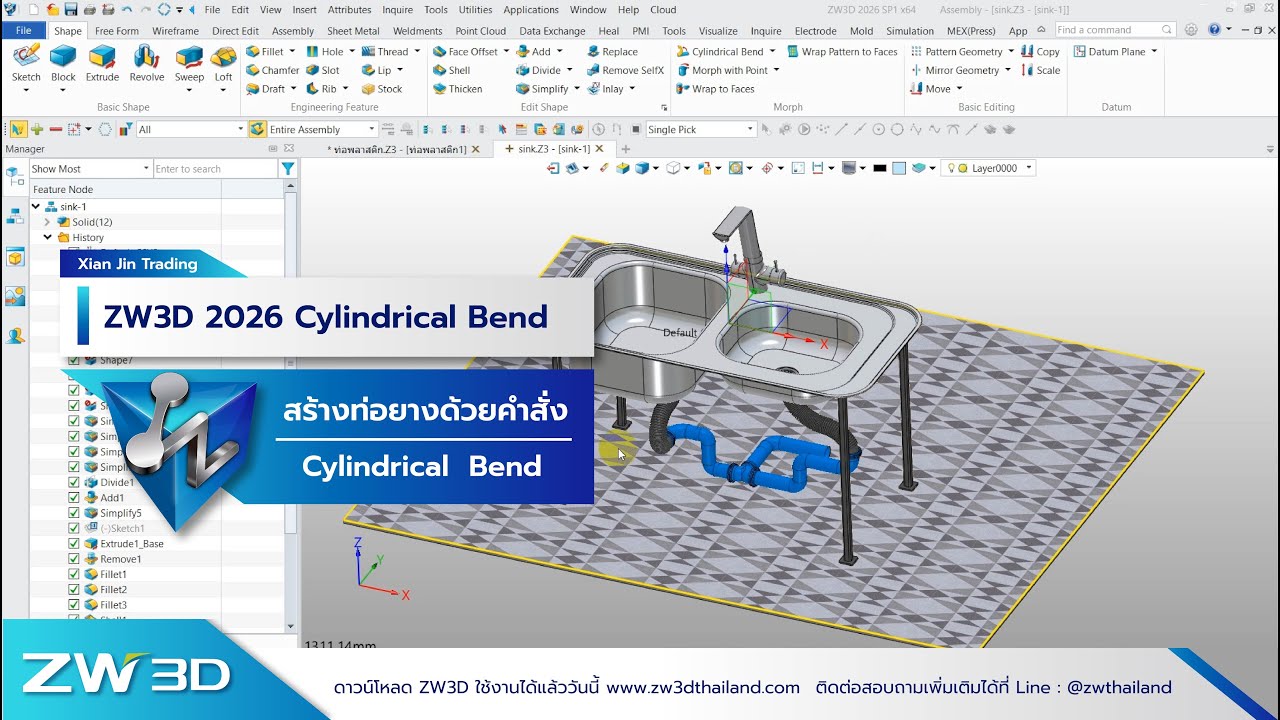The width and height of the screenshot is (1280, 720).
Task: Uncheck the Fillet2 feature checkbox
Action: (x=73, y=589)
